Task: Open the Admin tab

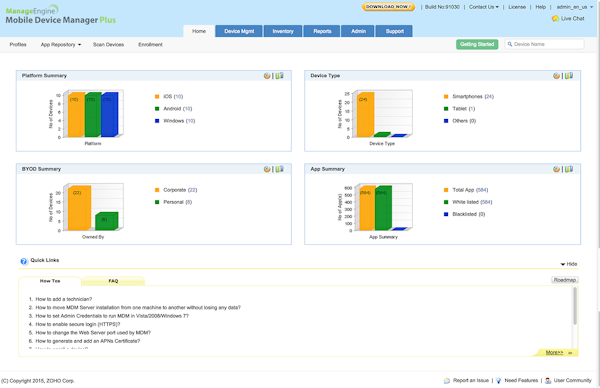Action: pyautogui.click(x=358, y=31)
